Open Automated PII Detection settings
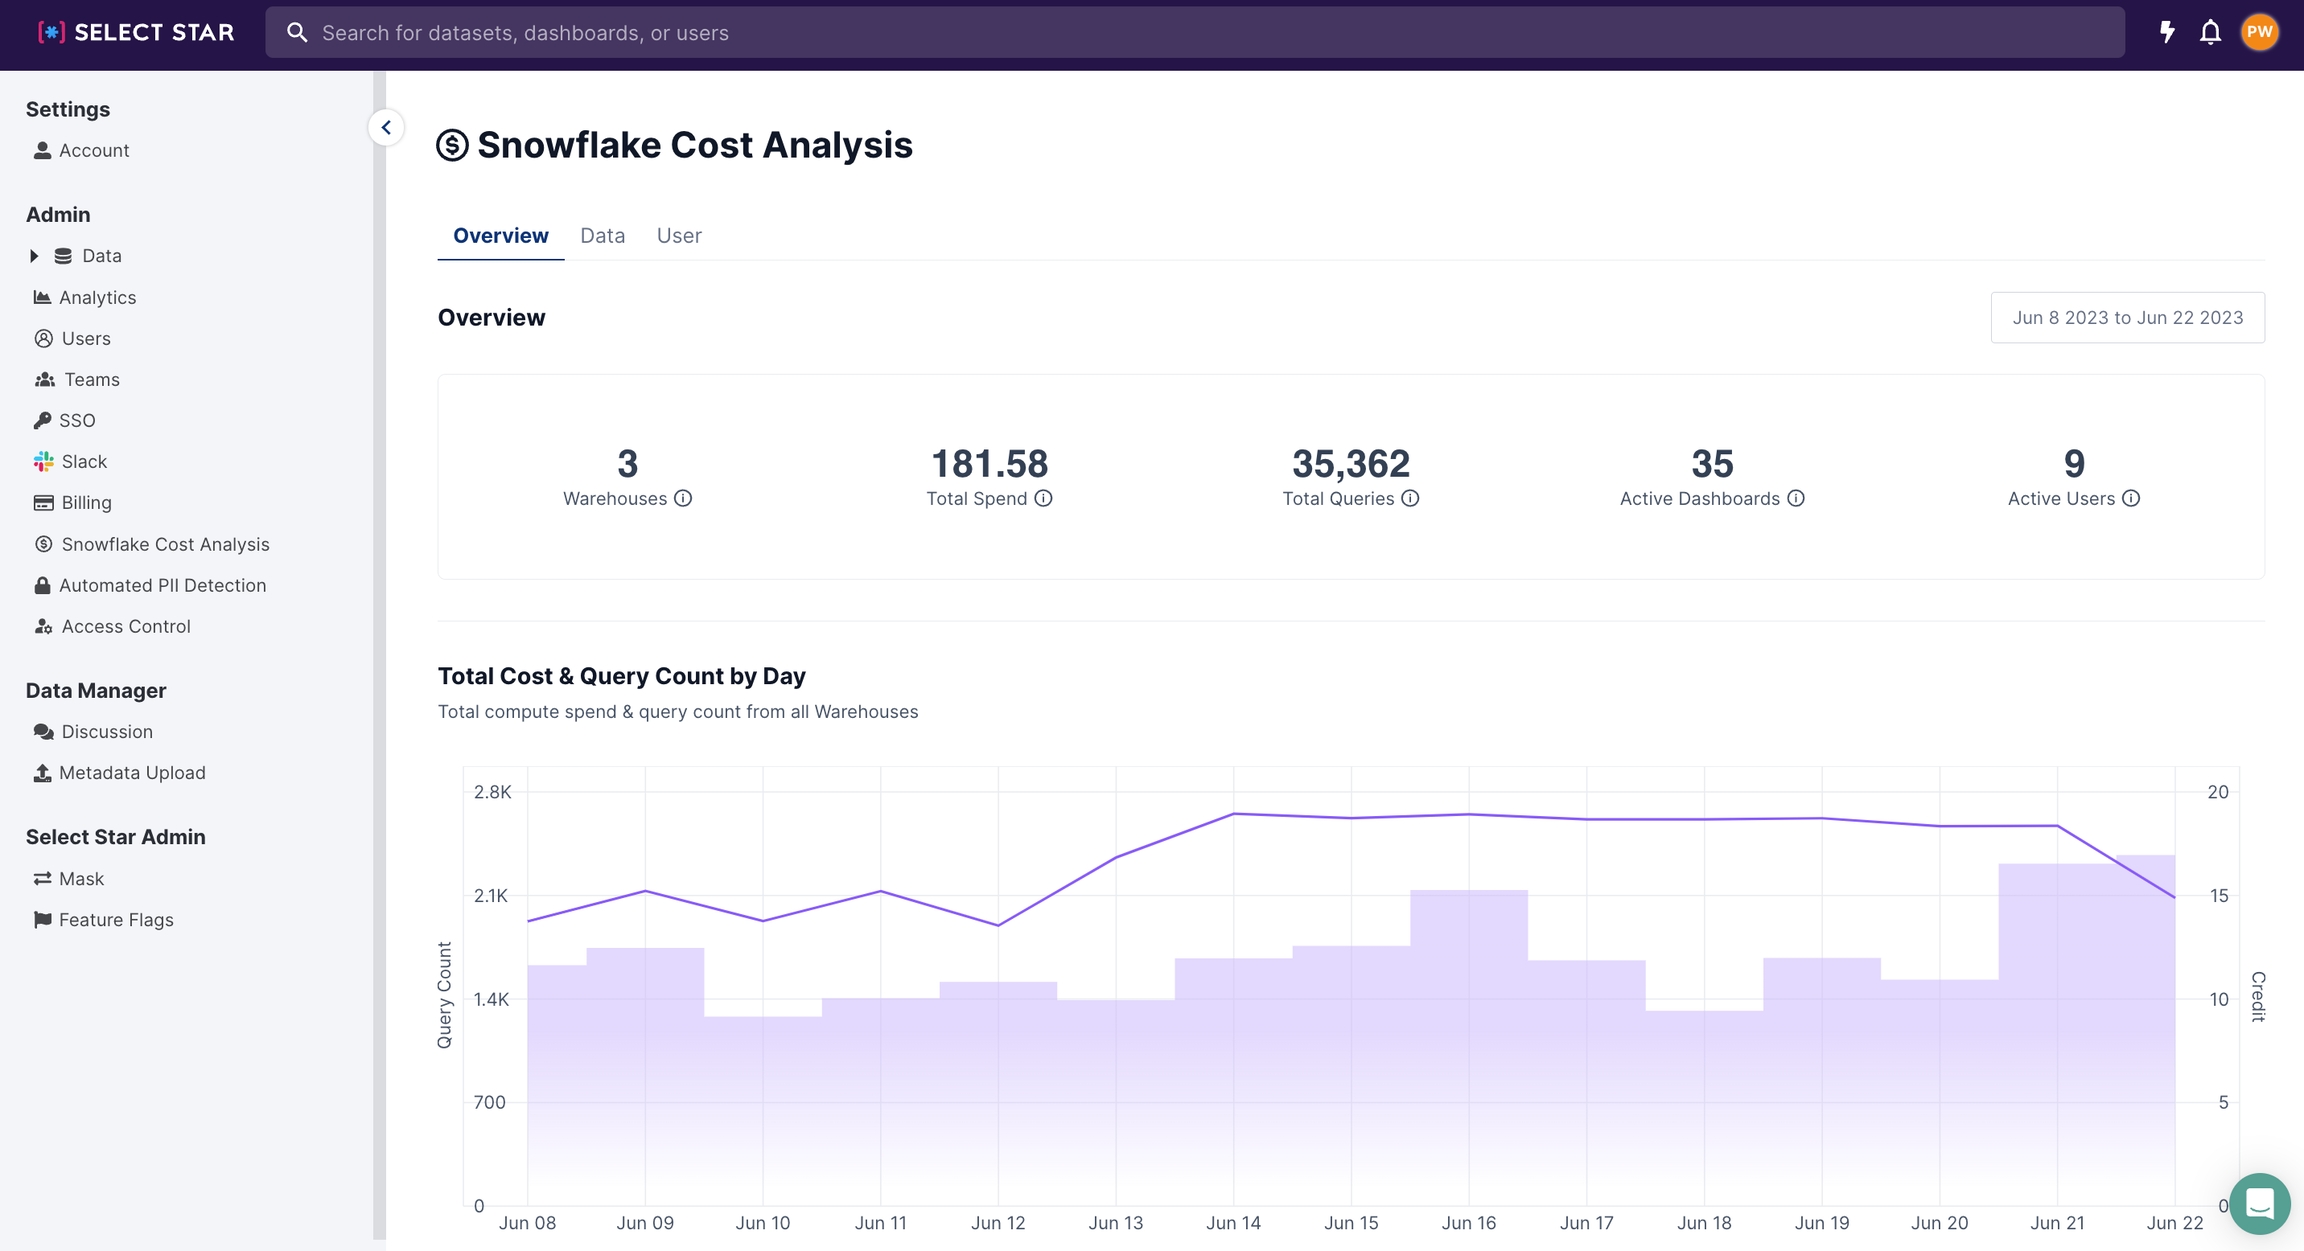2304x1251 pixels. coord(161,585)
